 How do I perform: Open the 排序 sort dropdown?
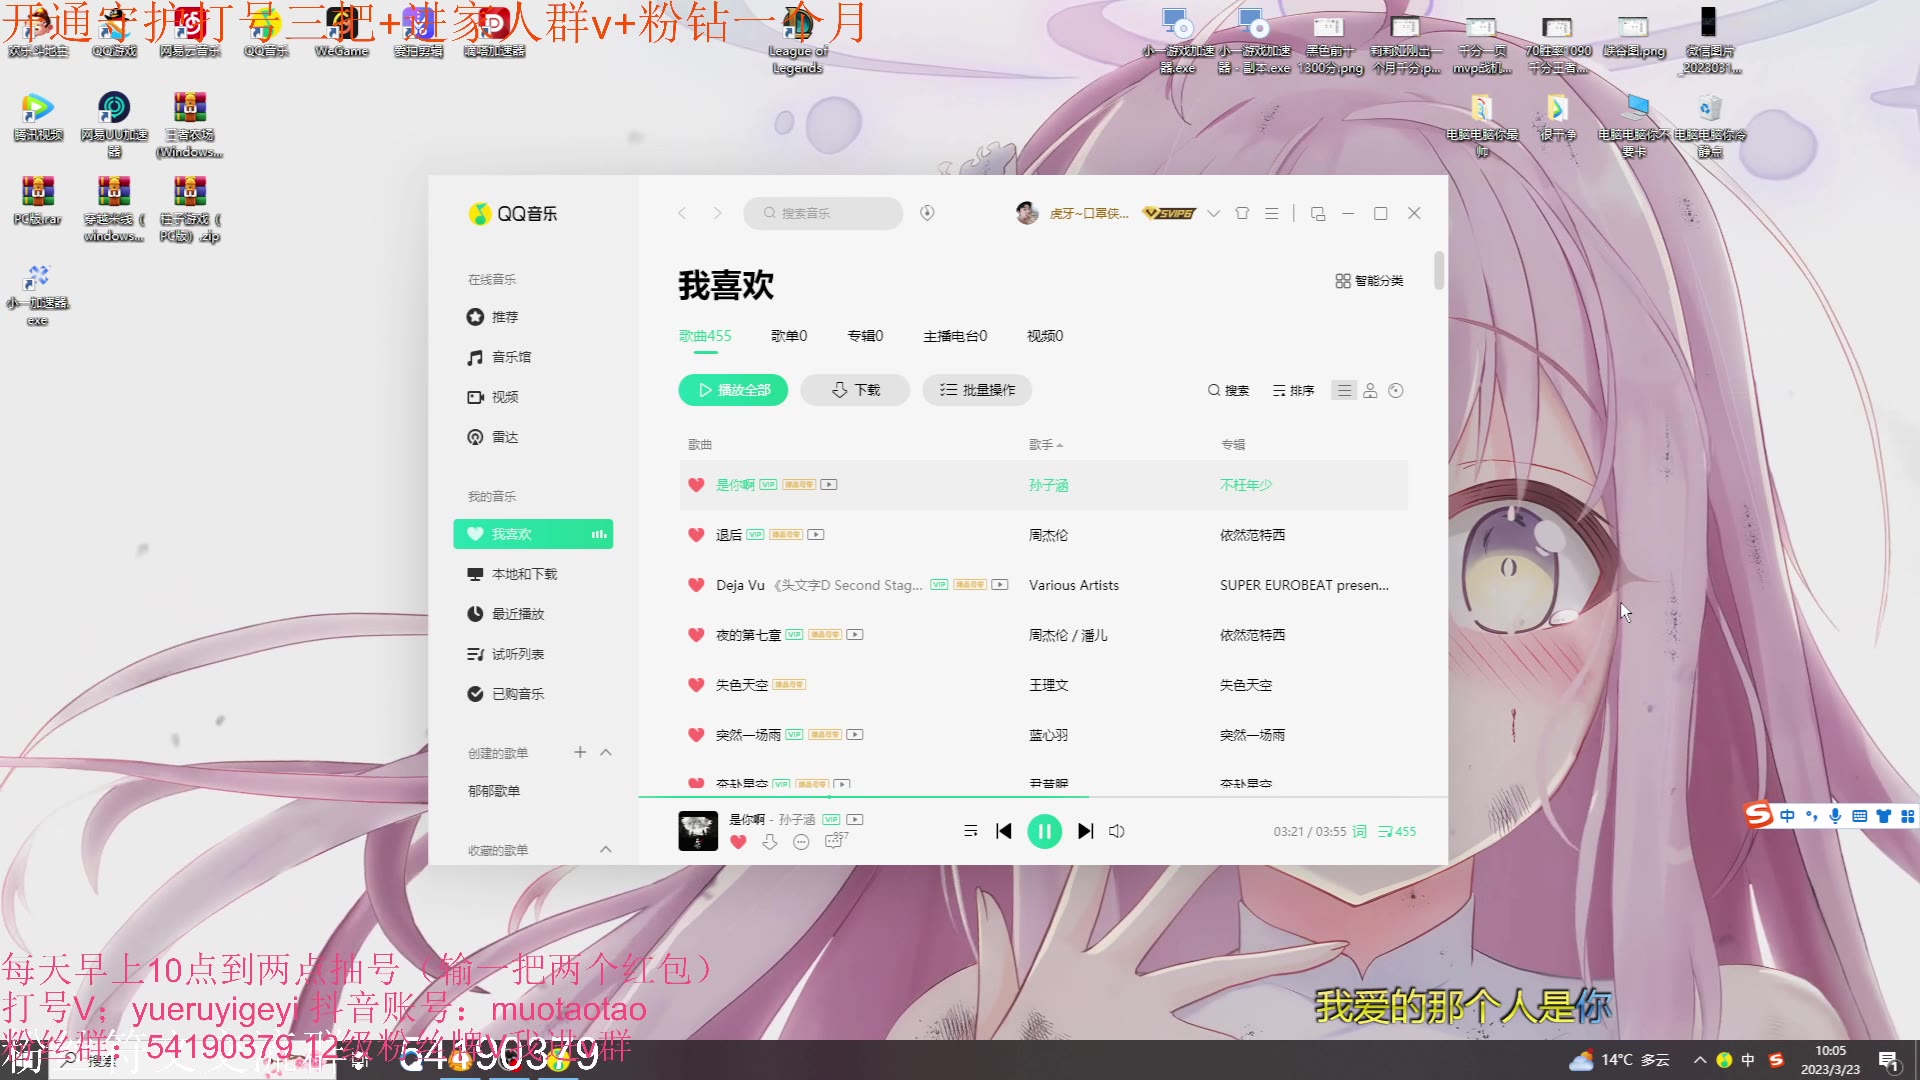click(x=1293, y=390)
